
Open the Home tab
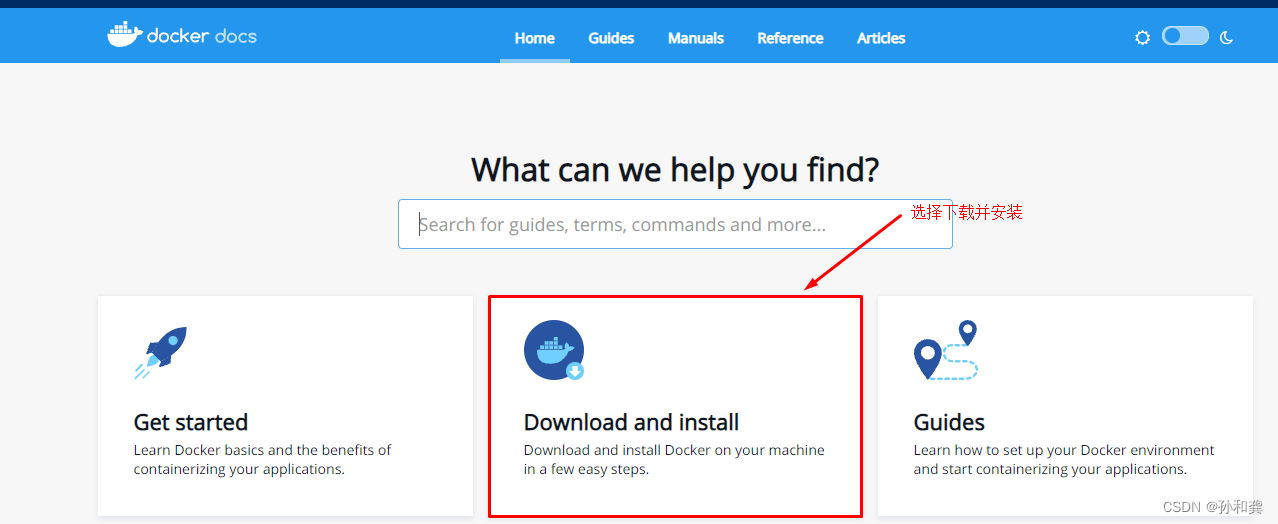click(x=535, y=38)
